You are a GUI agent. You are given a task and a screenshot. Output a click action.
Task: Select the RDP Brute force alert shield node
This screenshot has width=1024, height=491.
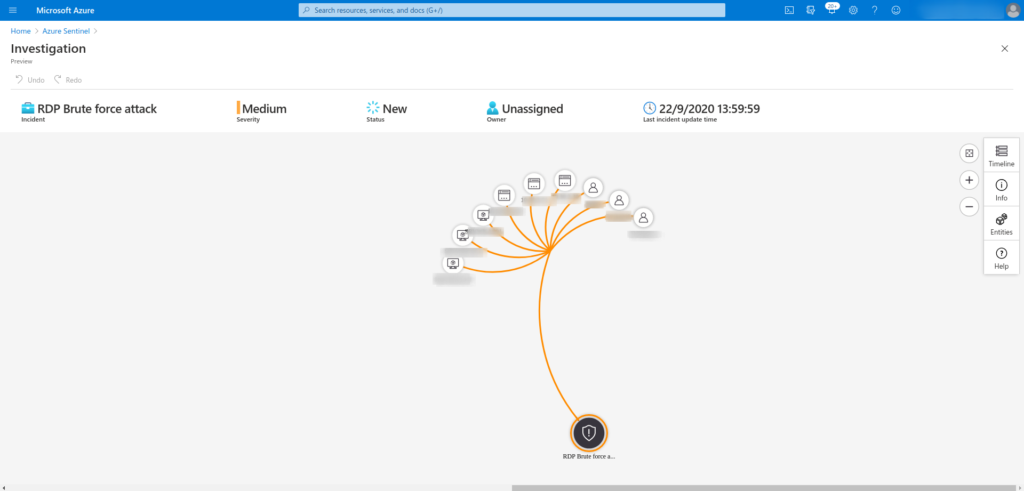589,432
